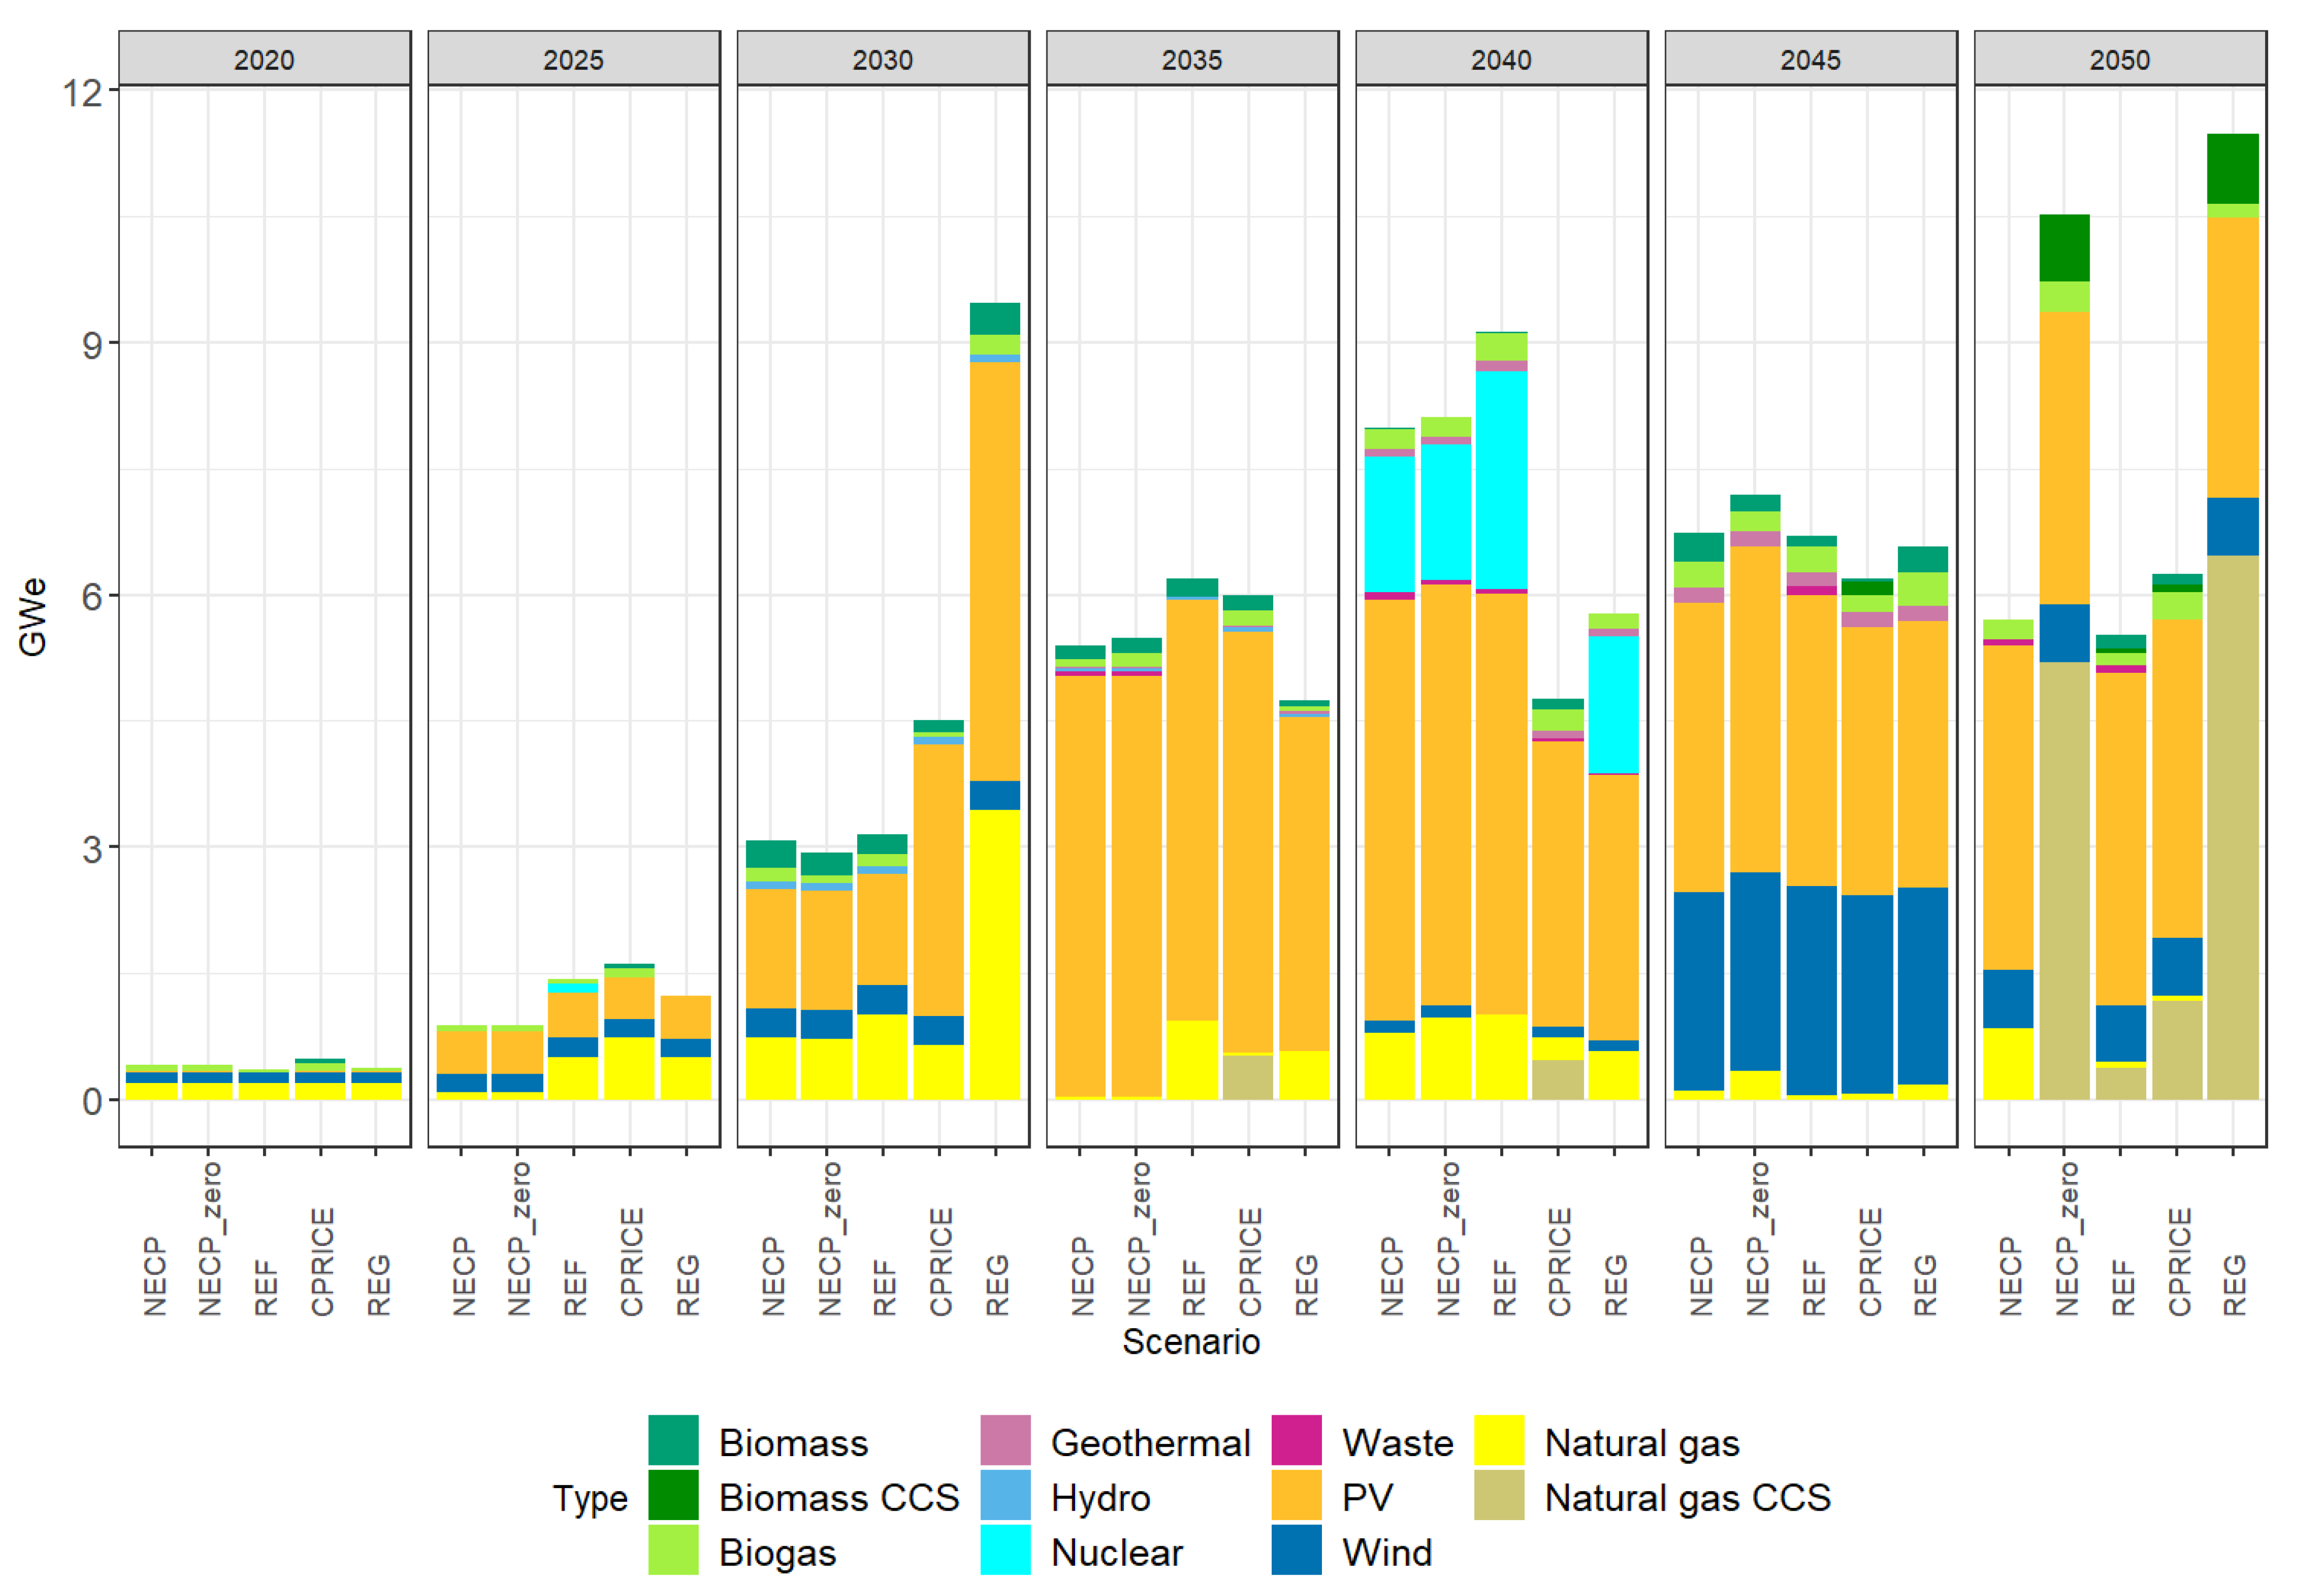Image resolution: width=2307 pixels, height=1596 pixels.
Task: Click the 2020 facet header strip
Action: 264,59
